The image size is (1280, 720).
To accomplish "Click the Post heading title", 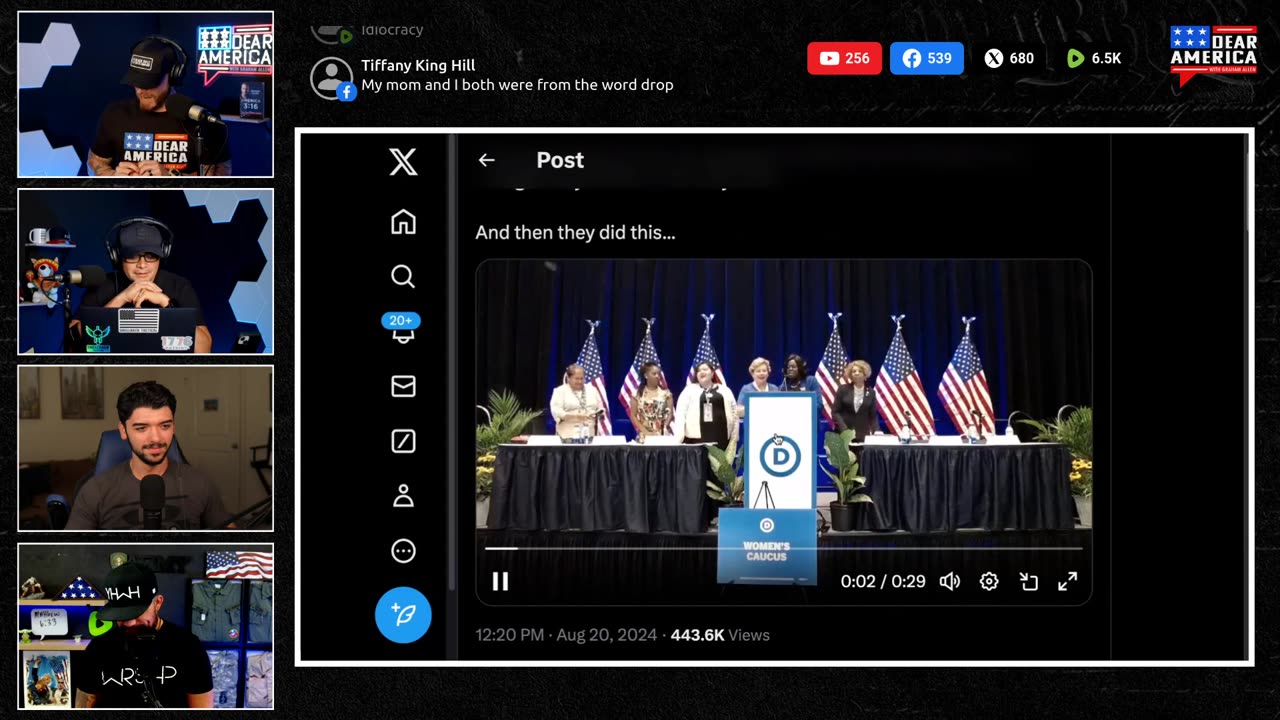I will point(560,160).
